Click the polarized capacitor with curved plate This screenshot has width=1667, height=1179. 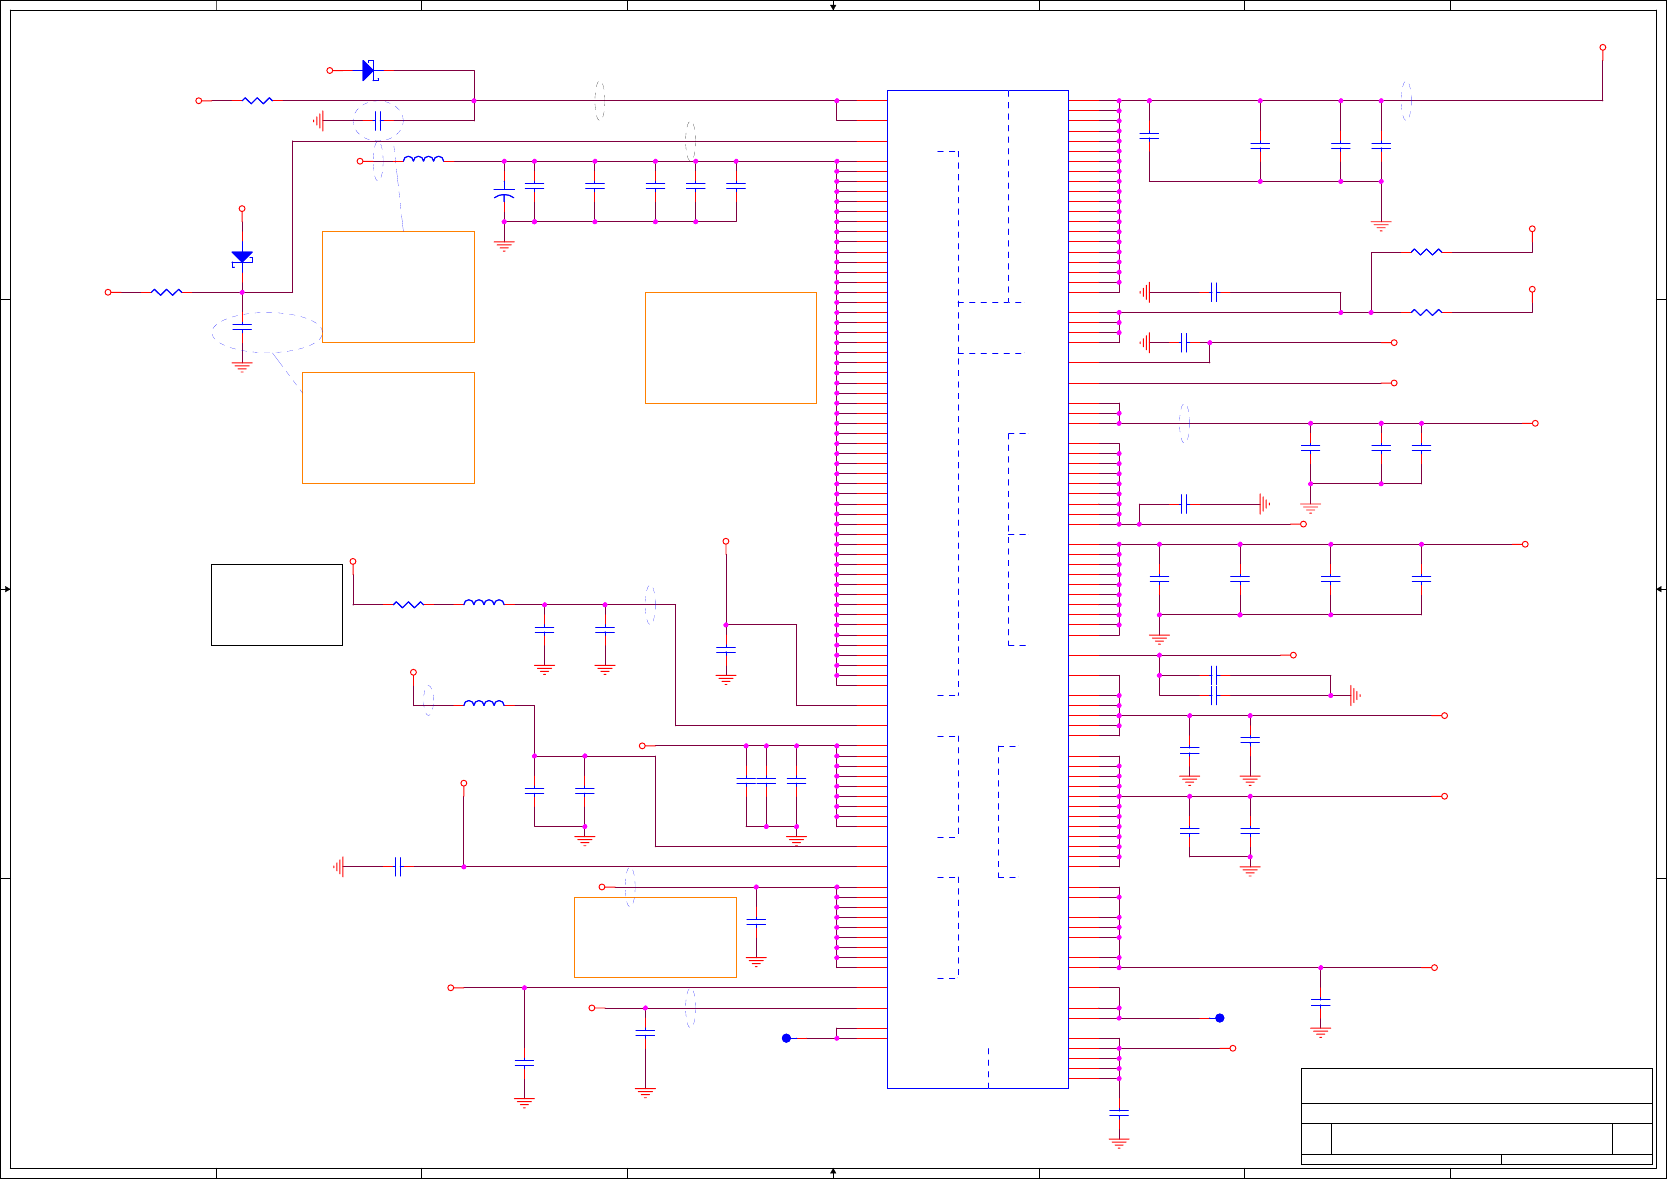504,194
